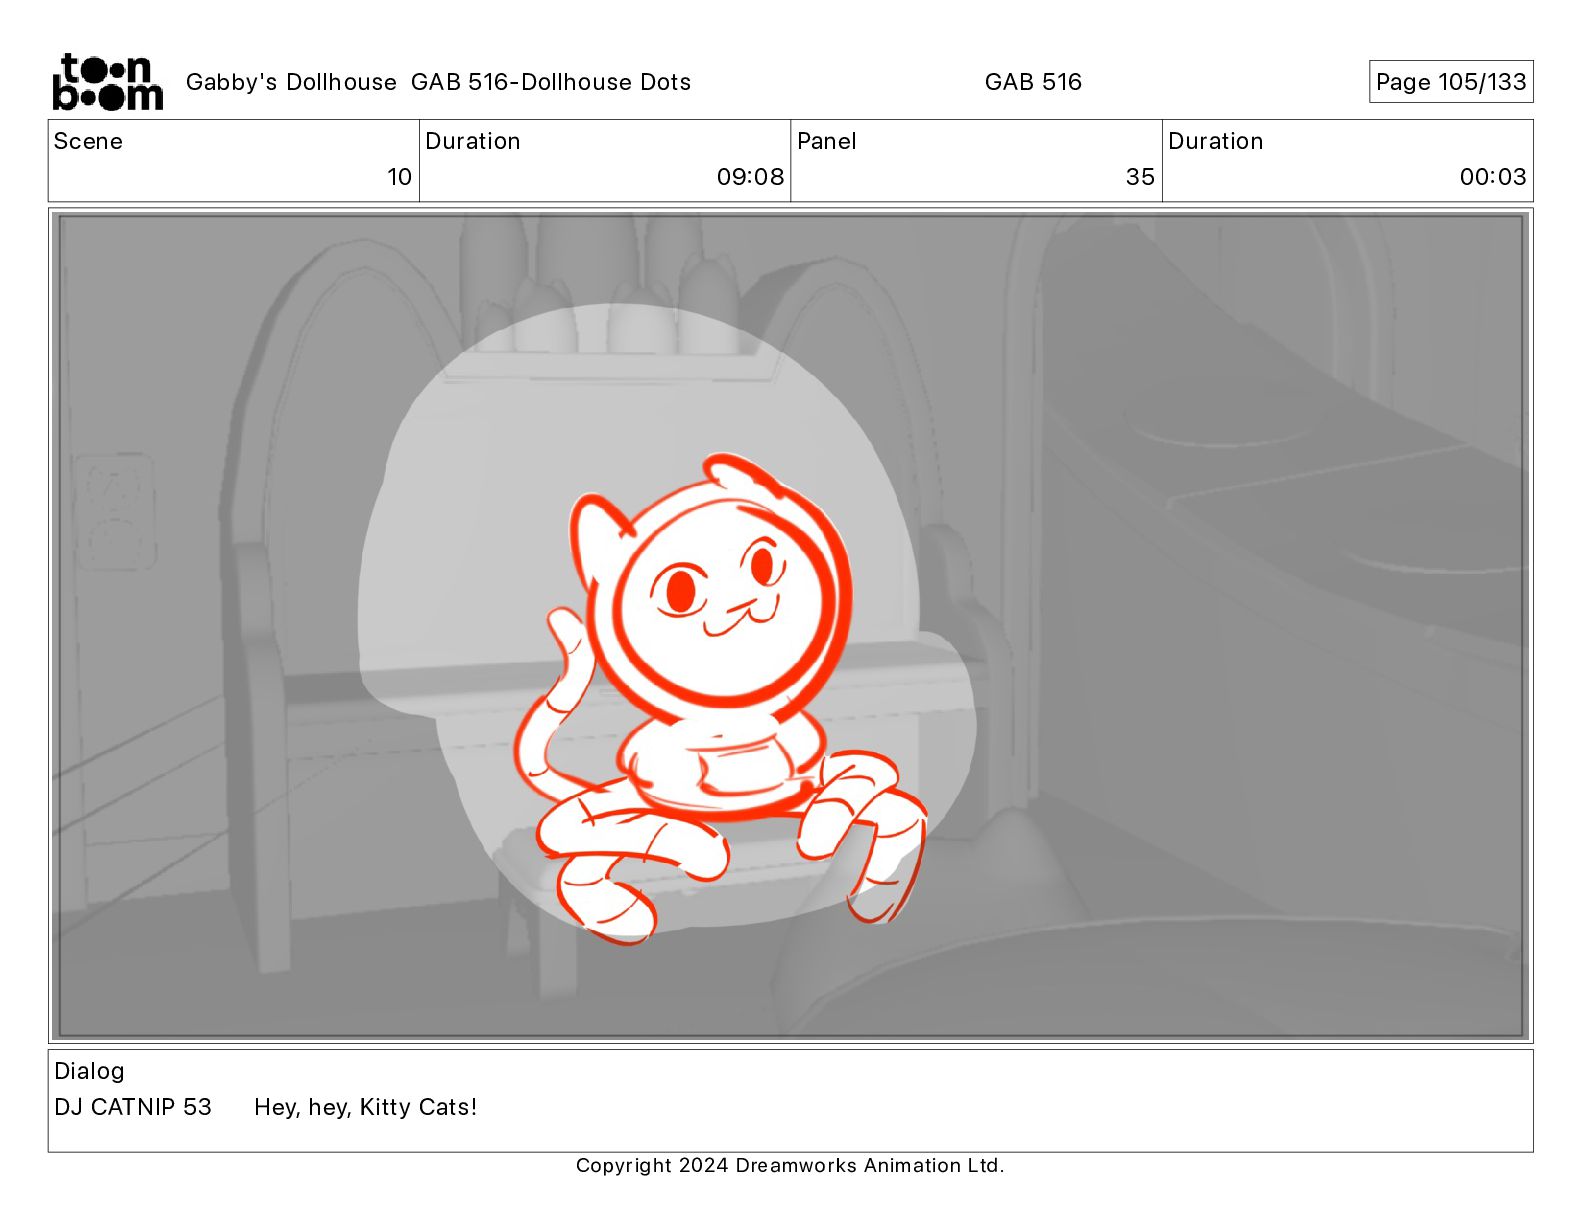1584x1224 pixels.
Task: Click the "Dialog" label
Action: pos(89,1071)
